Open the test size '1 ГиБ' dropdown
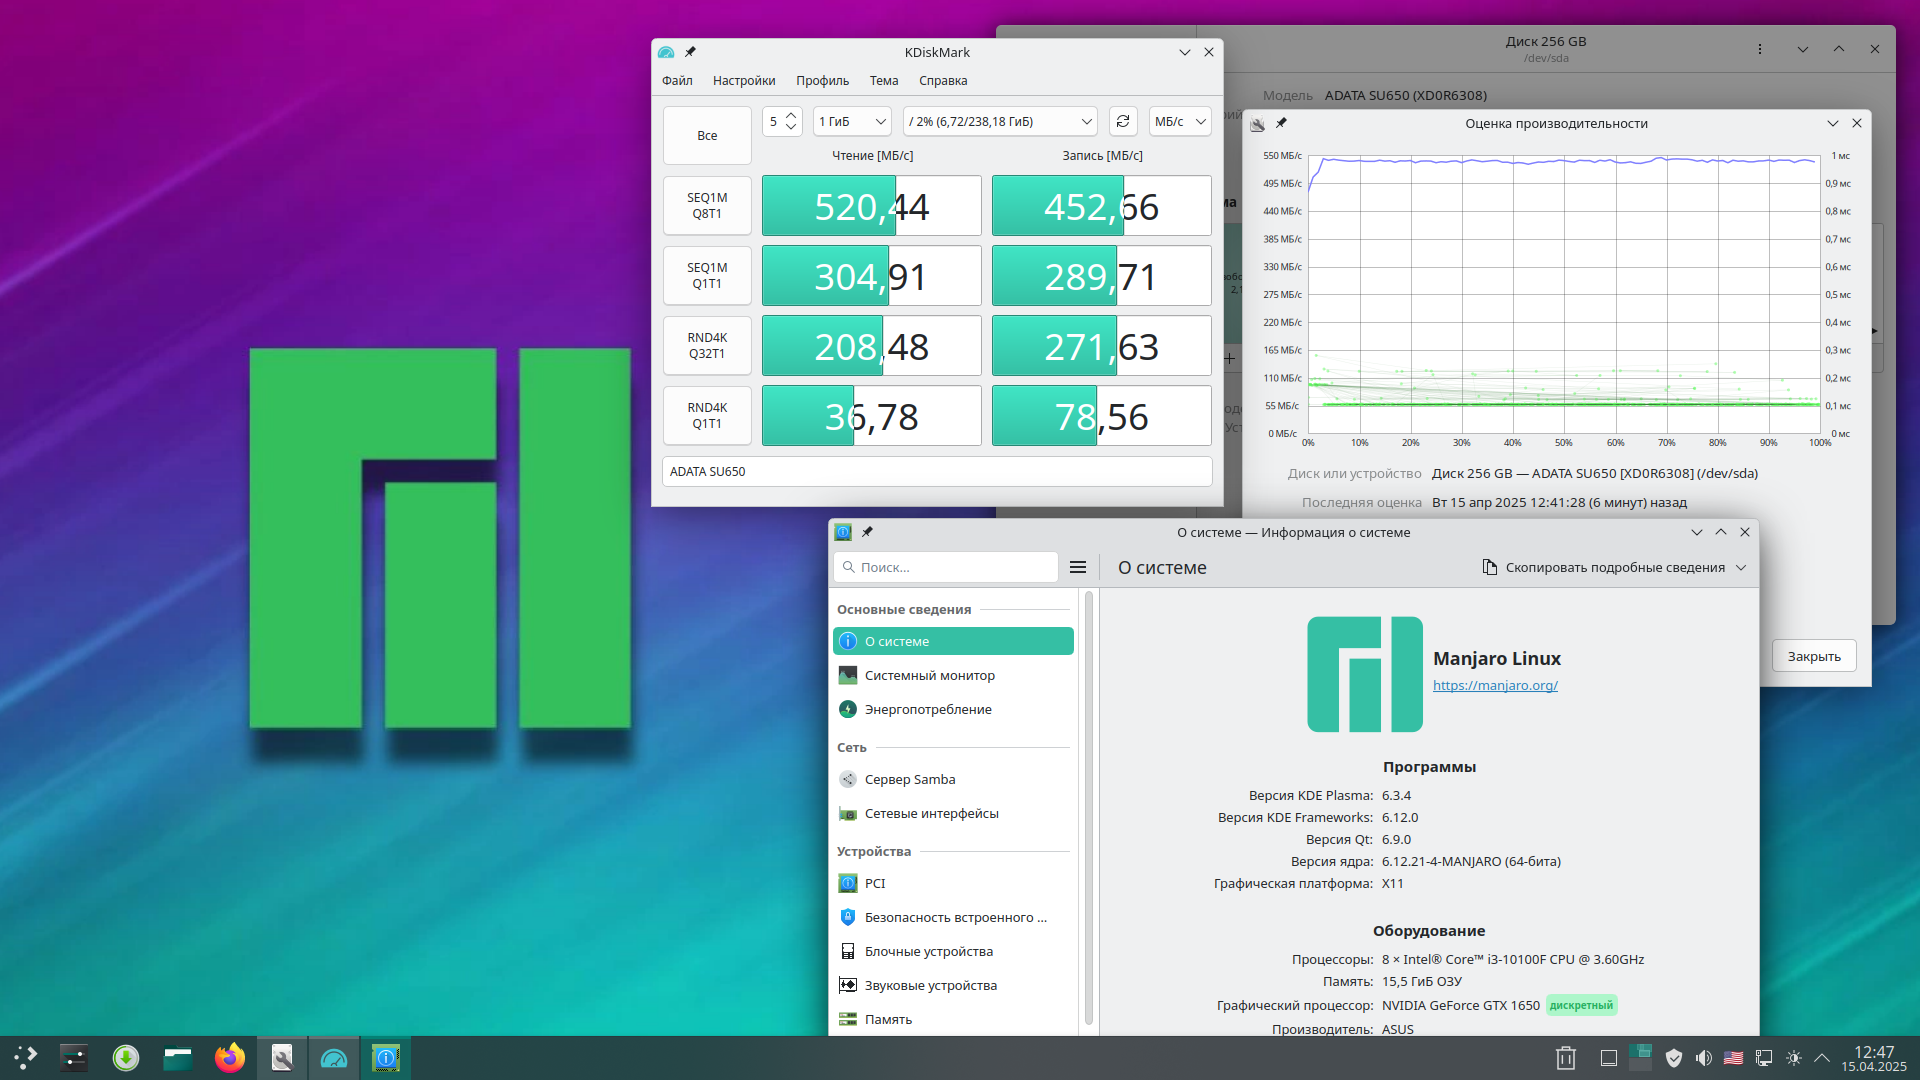 (852, 121)
